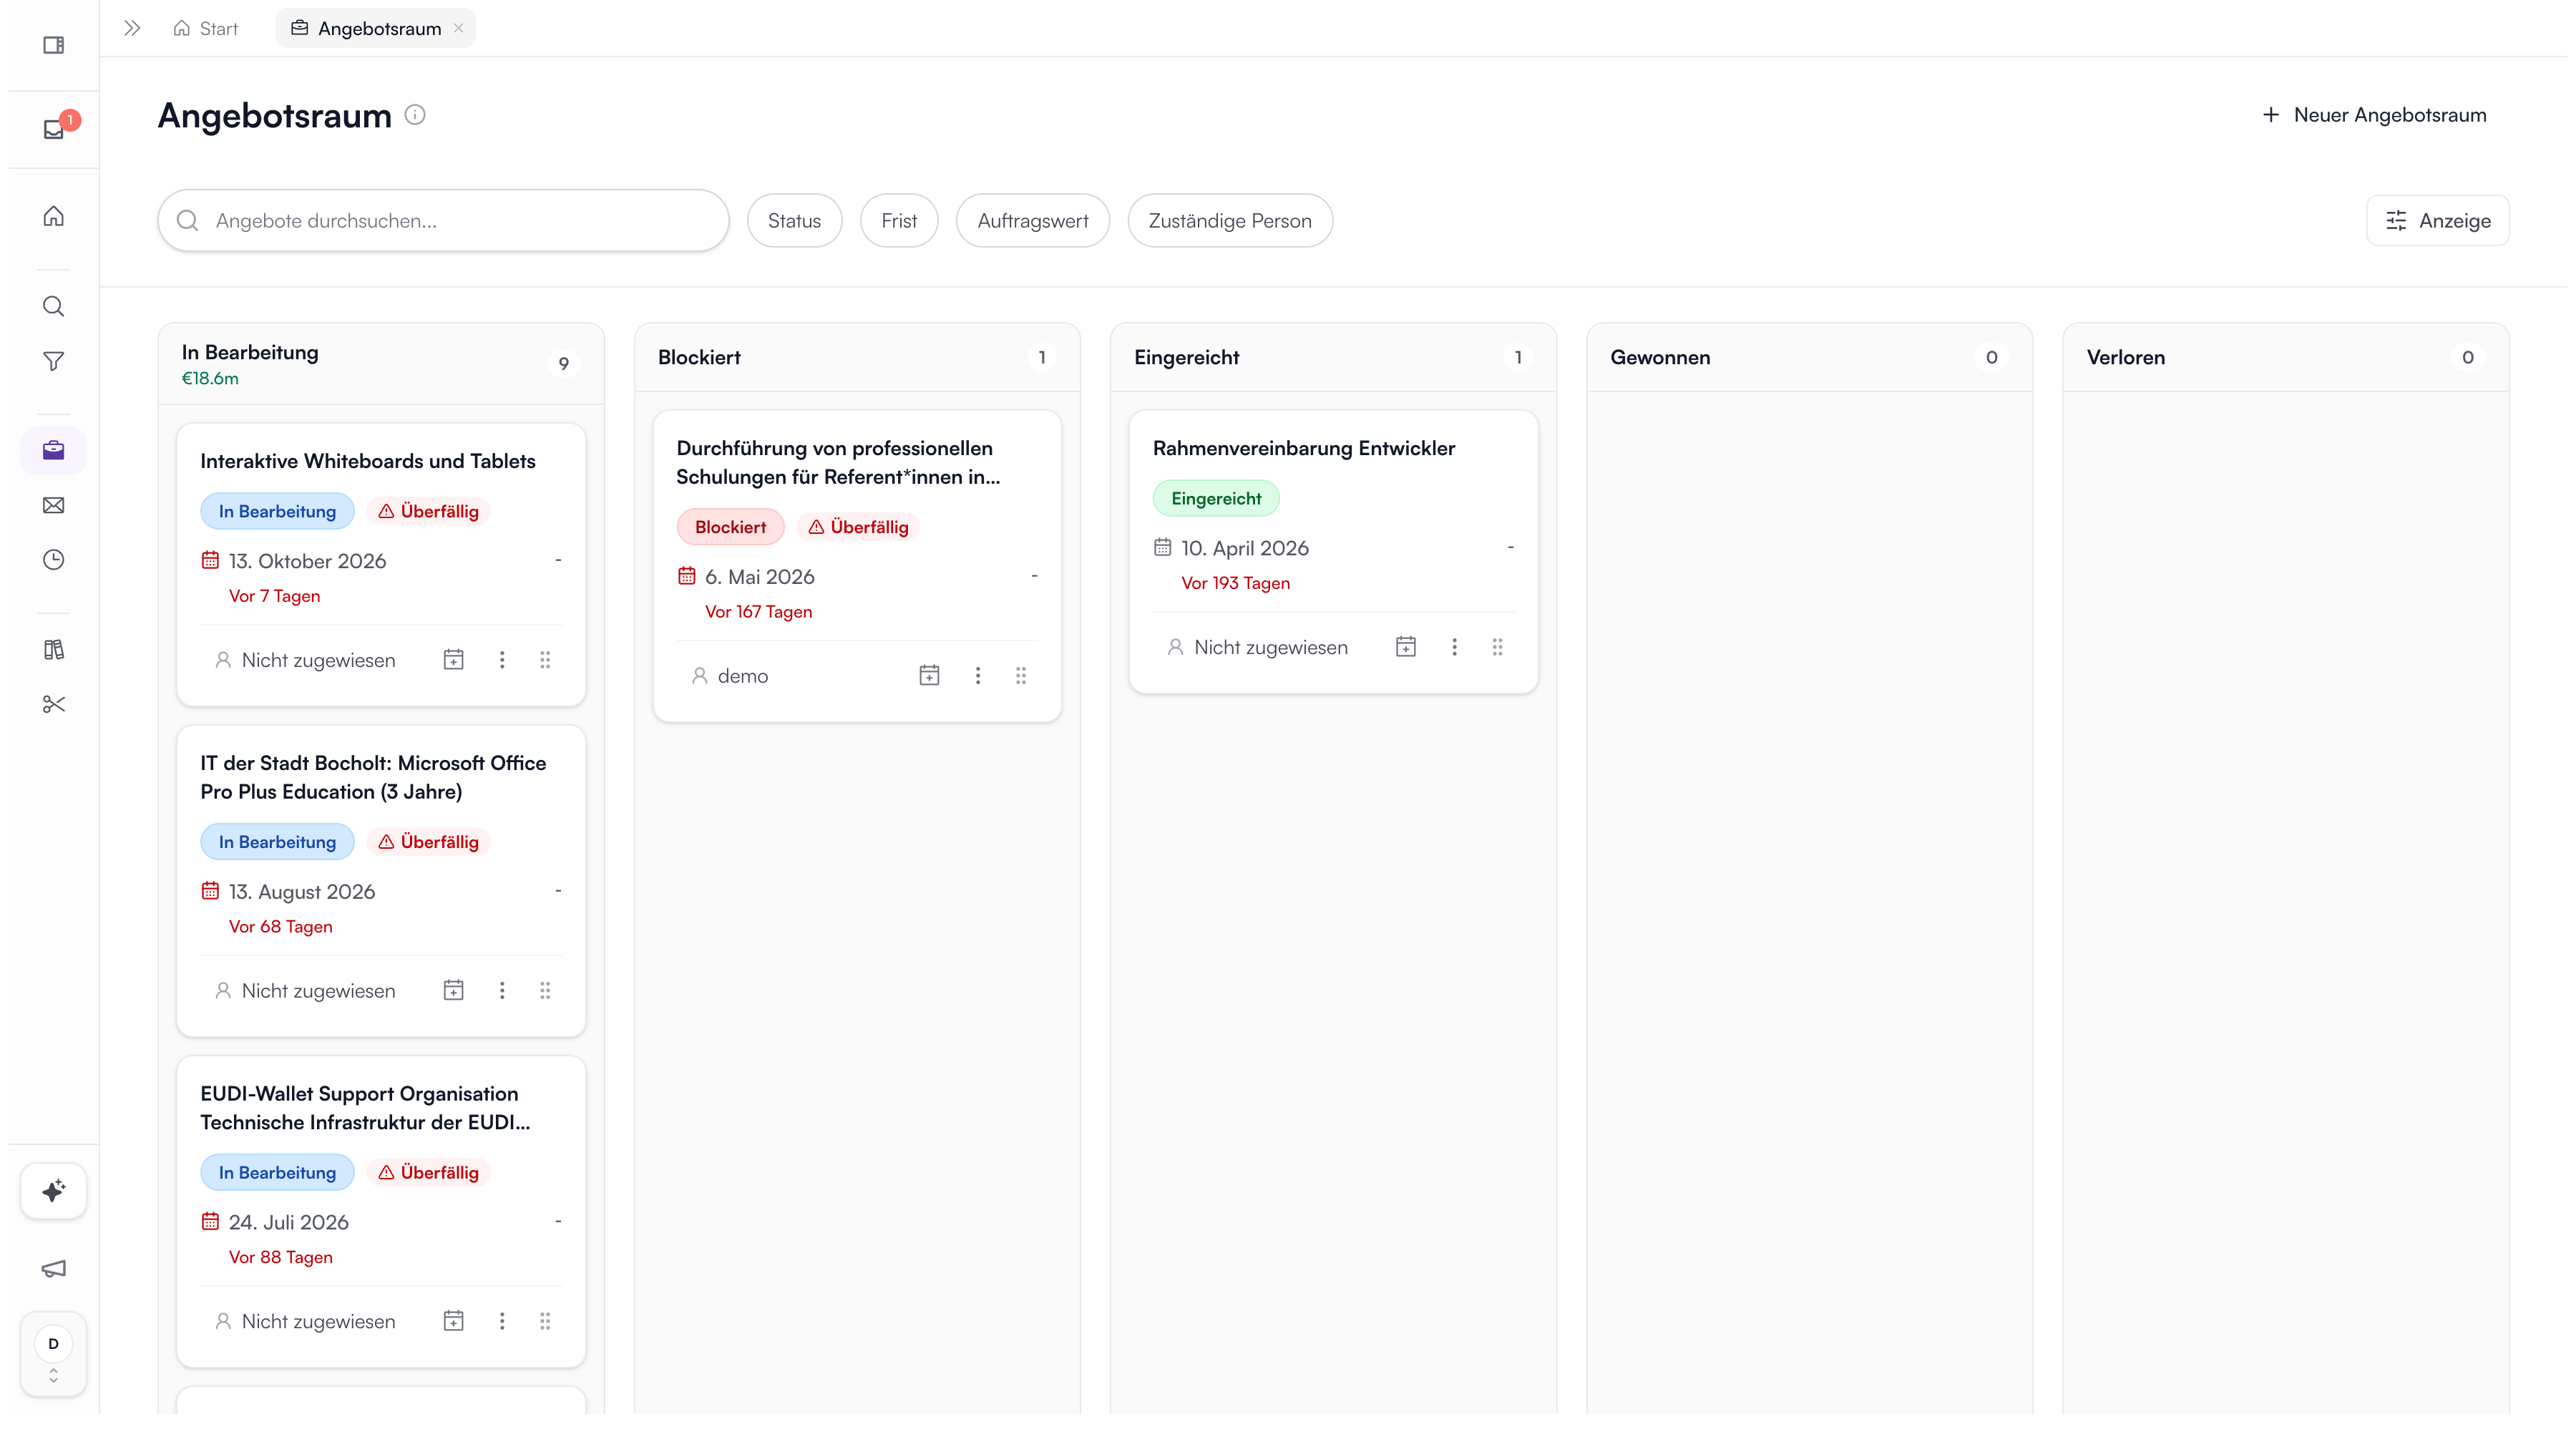The width and height of the screenshot is (2576, 1437).
Task: Toggle the sidebar panel icon
Action: coord(54,45)
